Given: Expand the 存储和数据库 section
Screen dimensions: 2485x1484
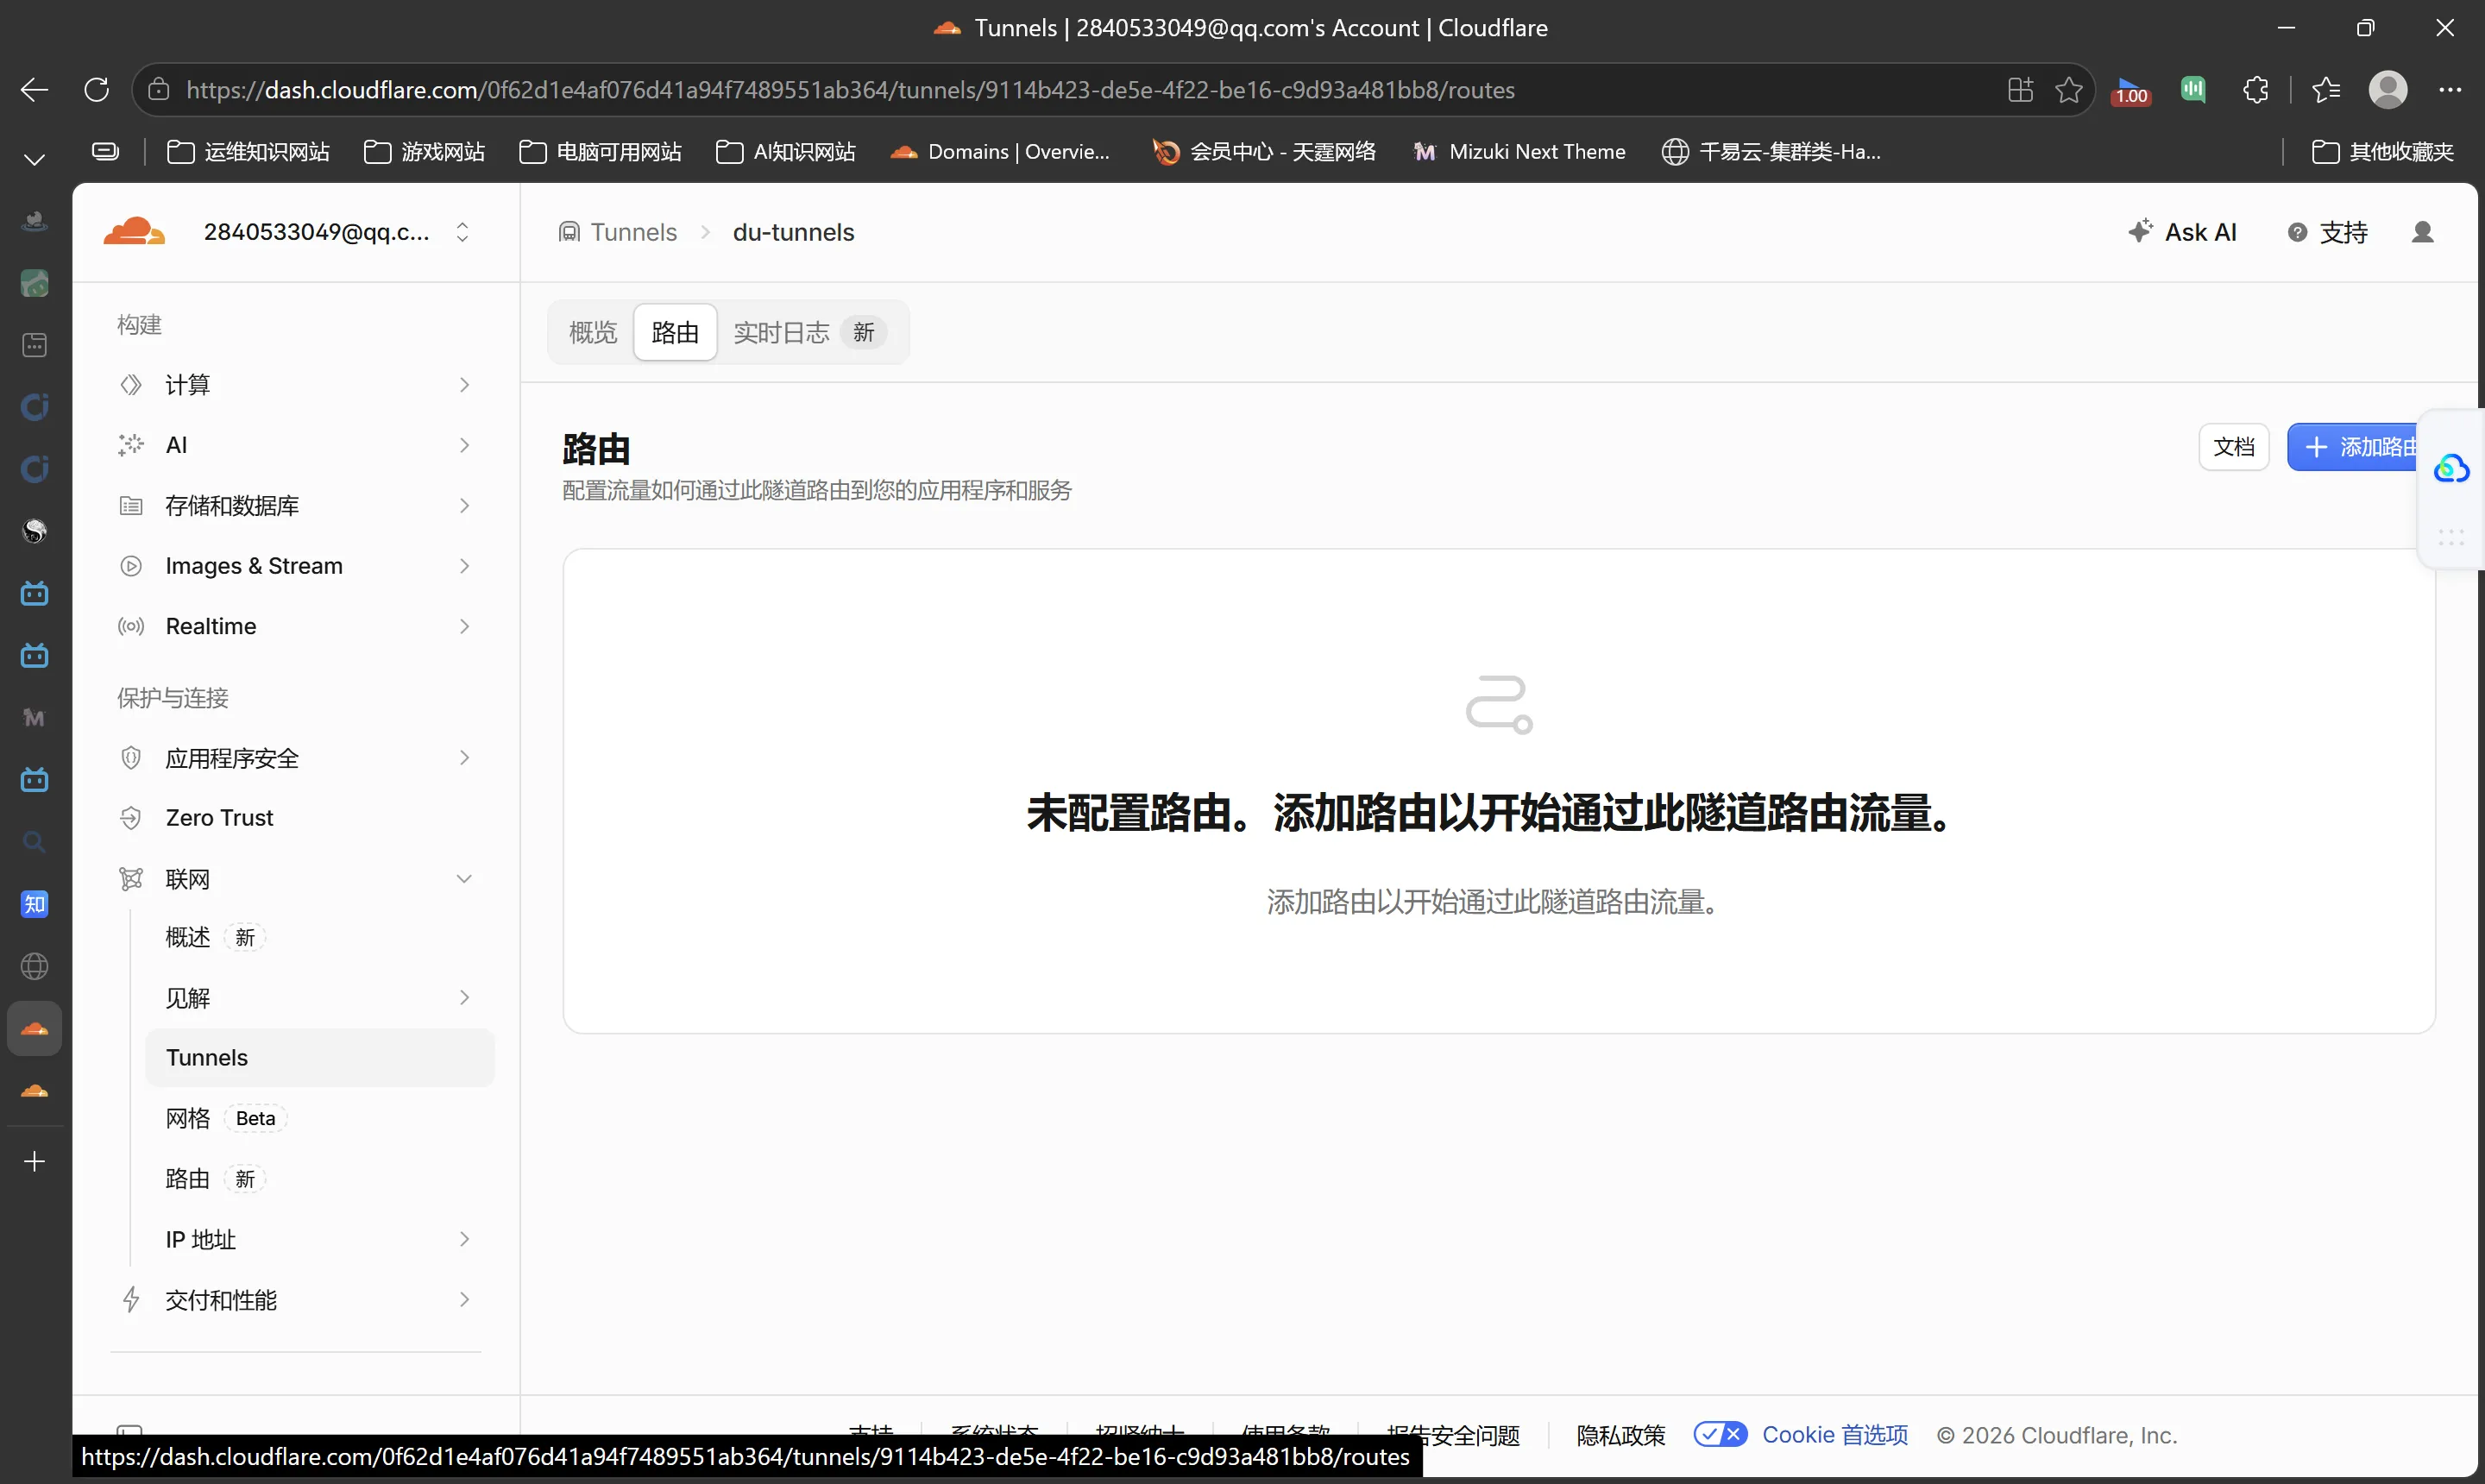Looking at the screenshot, I should [x=294, y=506].
